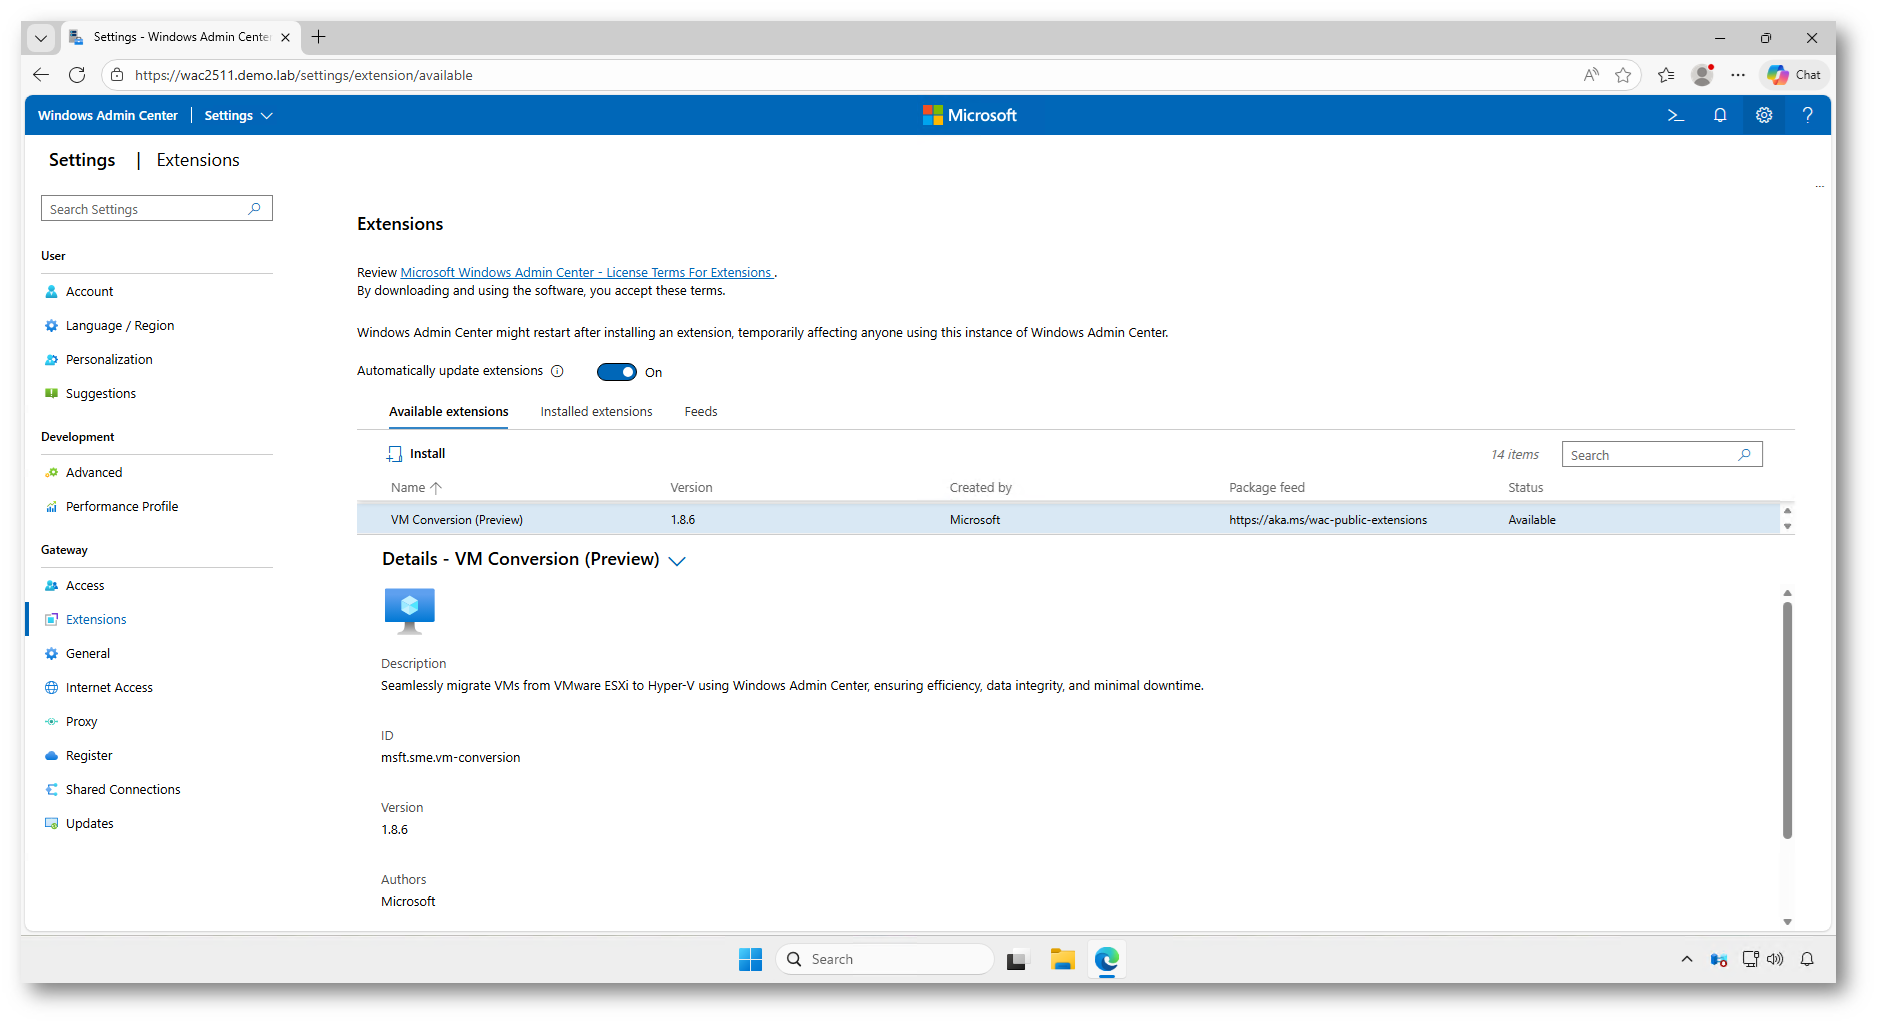Switch to the Installed extensions tab
This screenshot has width=1878, height=1025.
596,412
